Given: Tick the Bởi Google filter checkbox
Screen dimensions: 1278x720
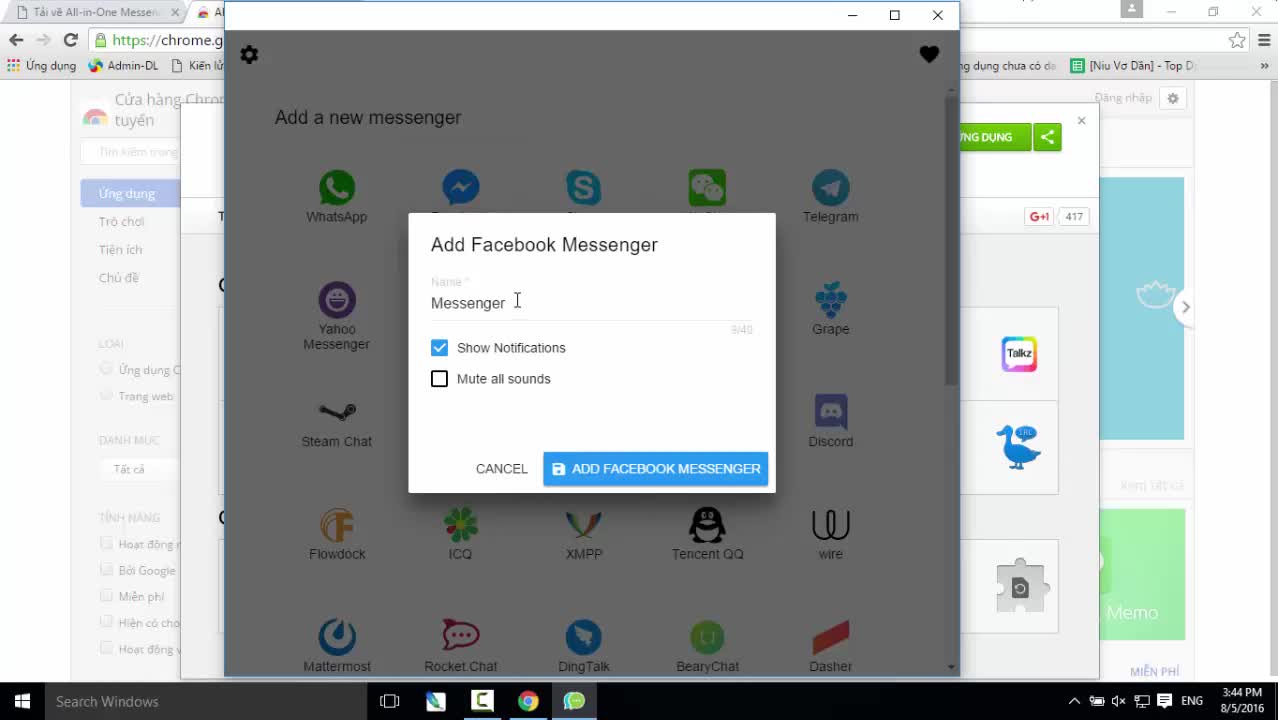Looking at the screenshot, I should [x=106, y=570].
